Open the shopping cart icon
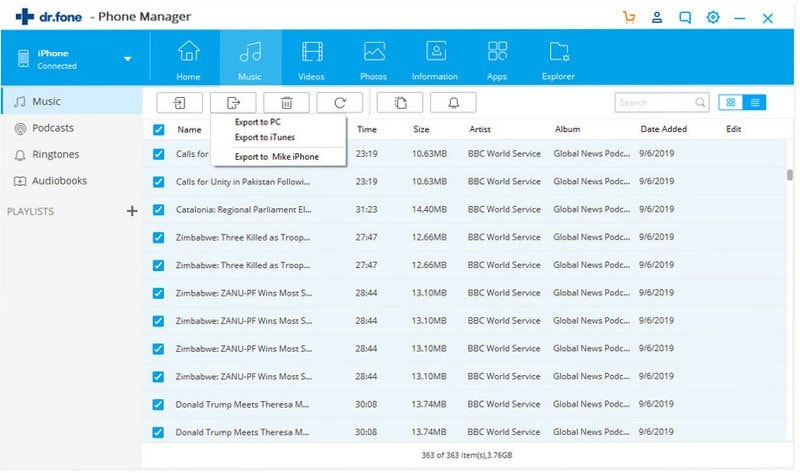 click(x=629, y=17)
